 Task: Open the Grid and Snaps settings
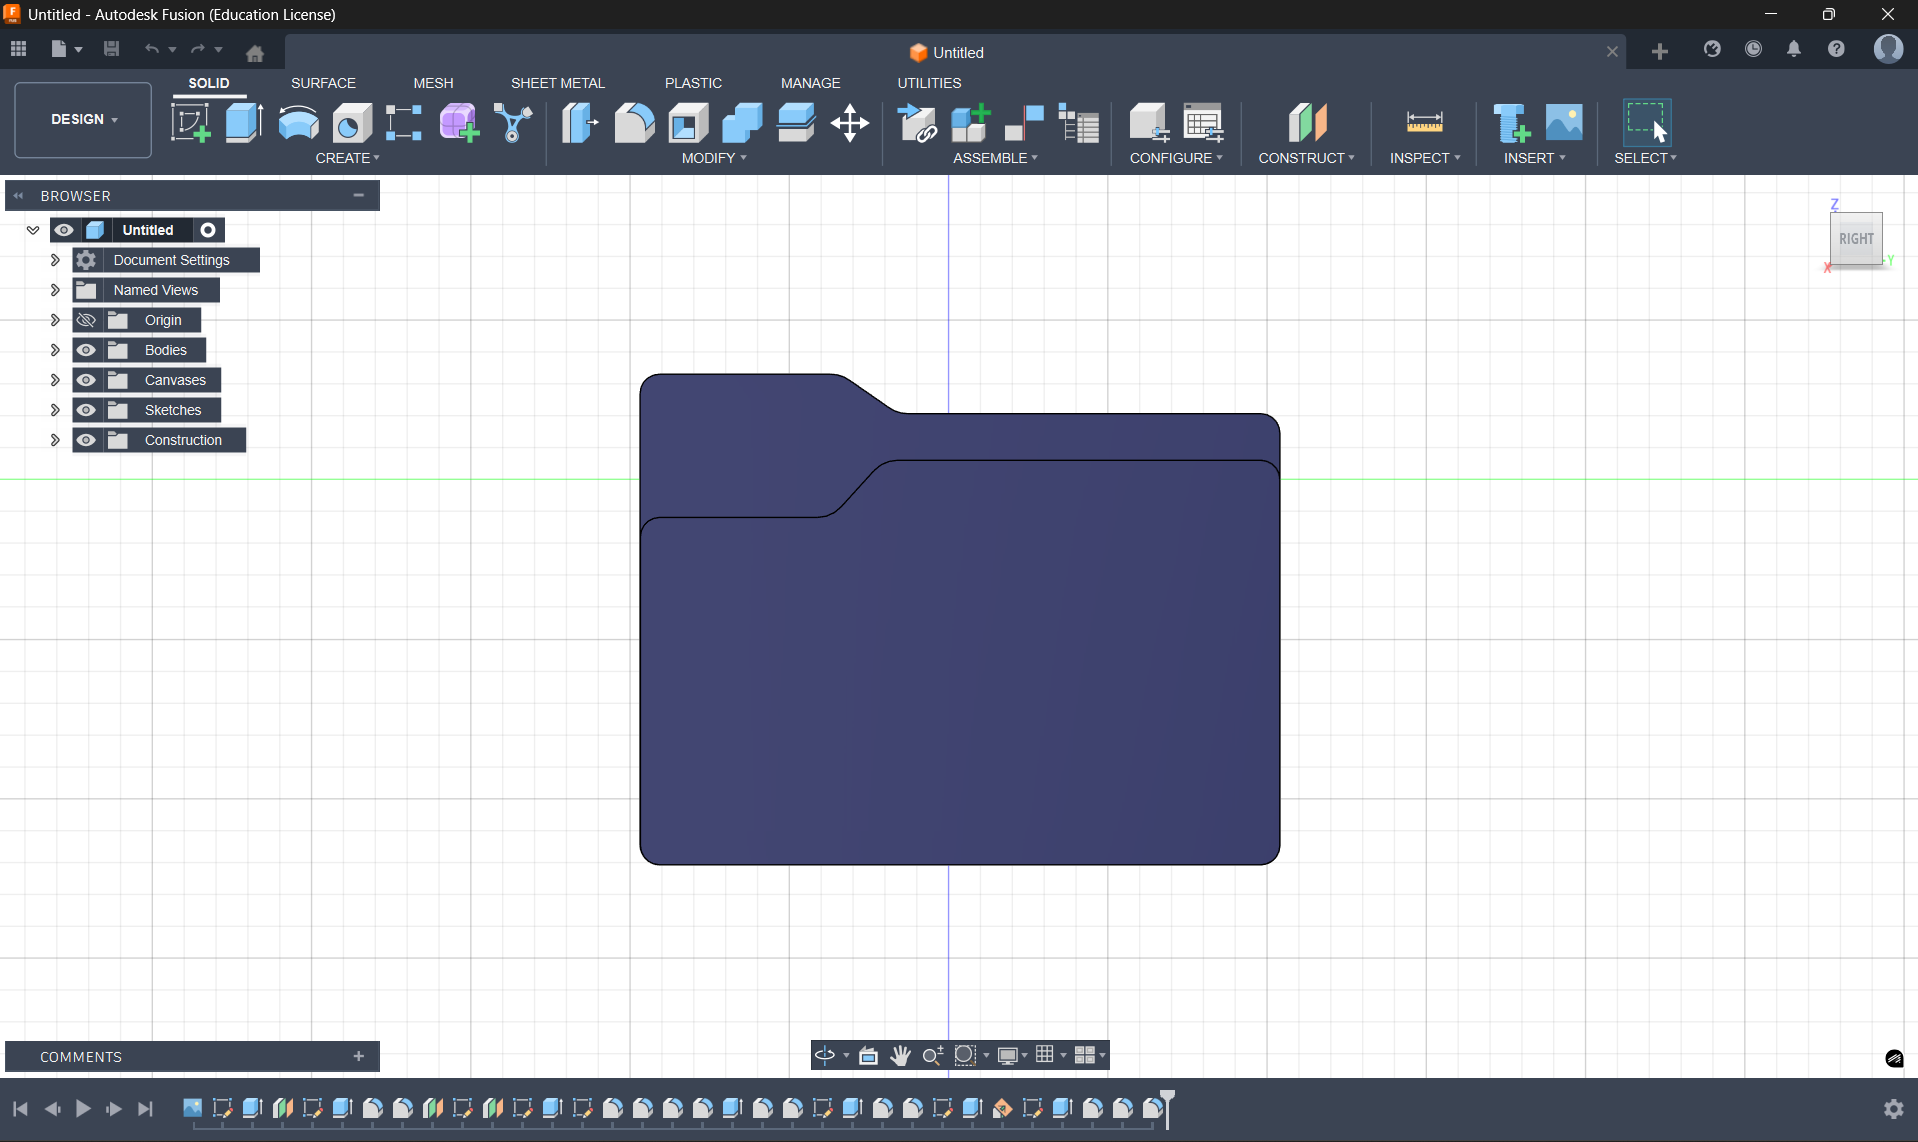[1045, 1055]
